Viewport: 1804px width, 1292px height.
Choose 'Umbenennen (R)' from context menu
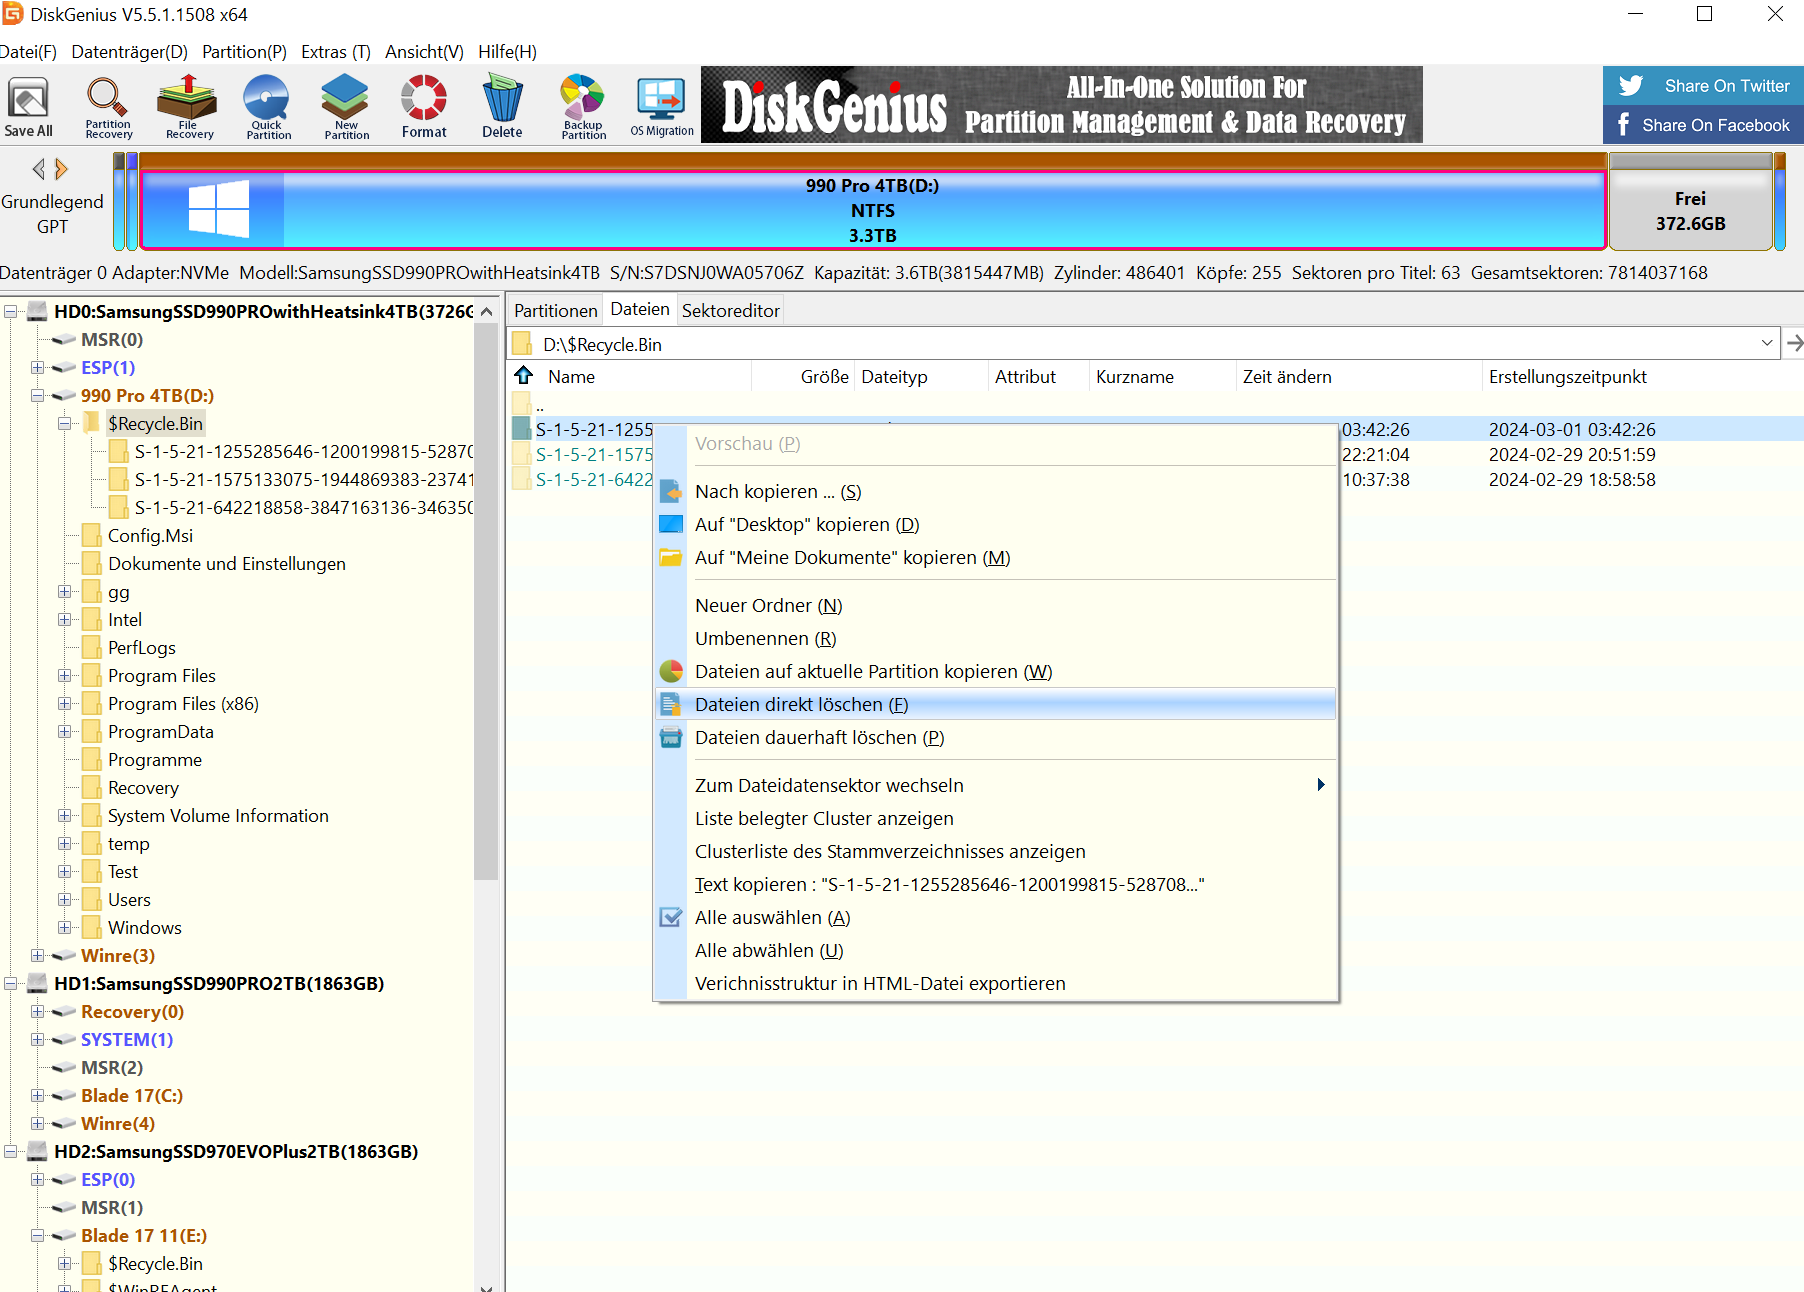(x=996, y=638)
